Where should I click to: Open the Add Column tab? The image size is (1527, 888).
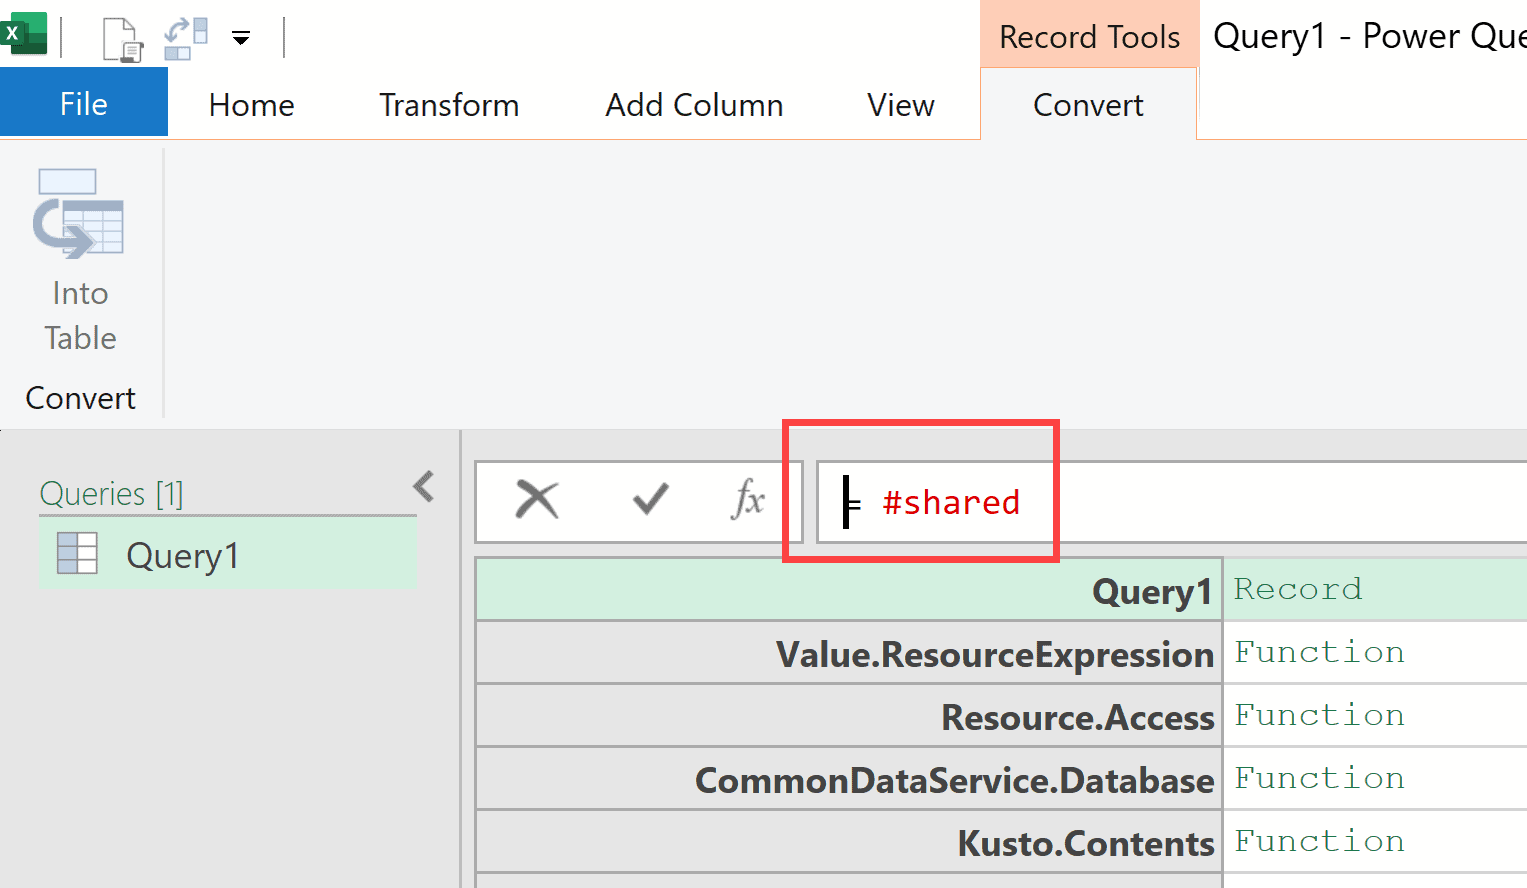click(x=694, y=105)
